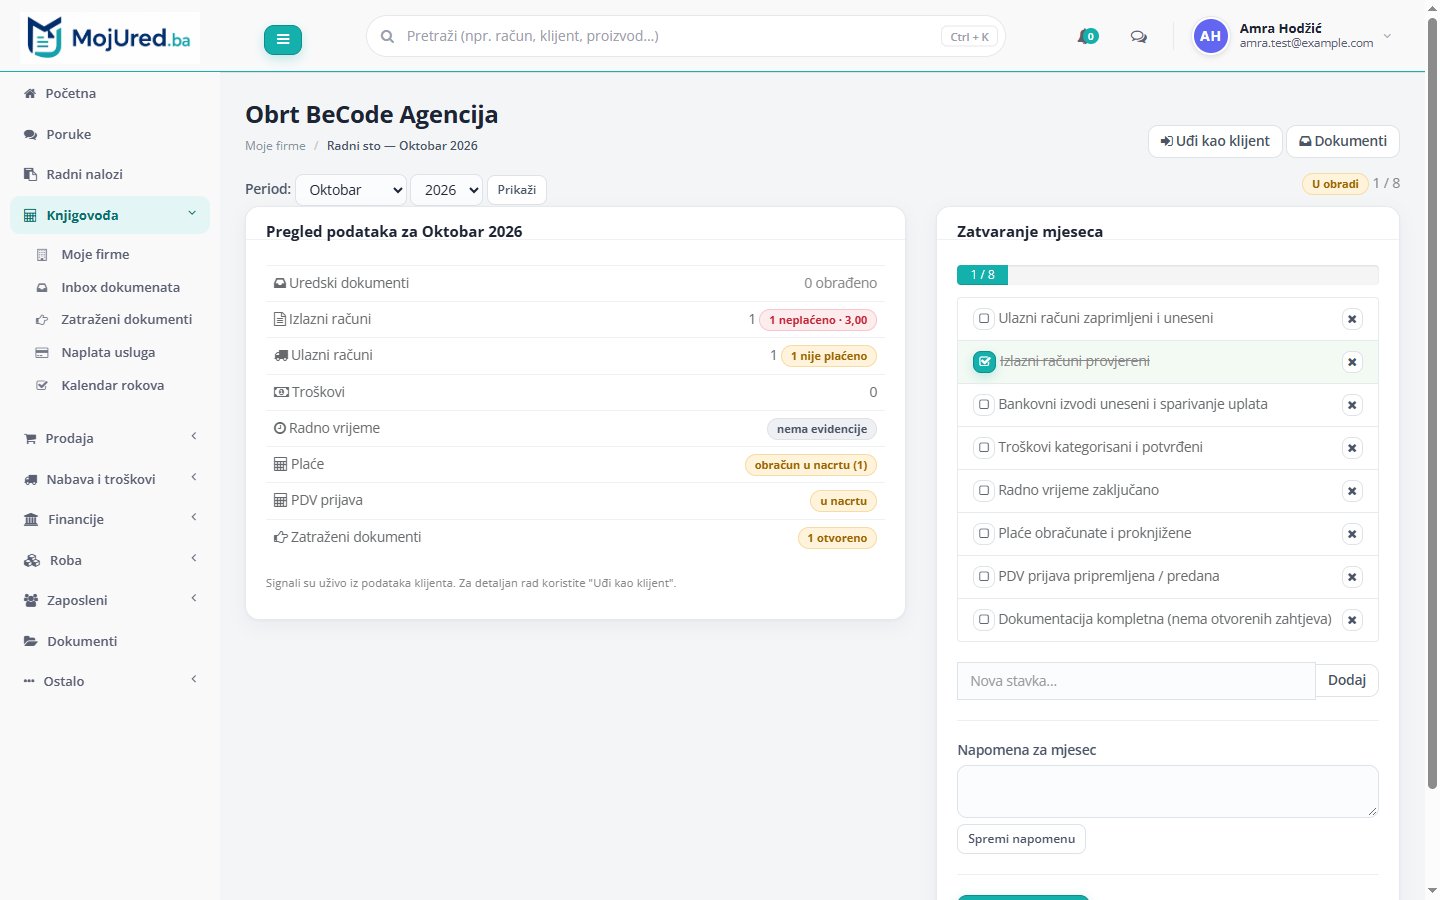Image resolution: width=1440 pixels, height=900 pixels.
Task: Open Inbox dokumenata in sidebar
Action: click(120, 287)
